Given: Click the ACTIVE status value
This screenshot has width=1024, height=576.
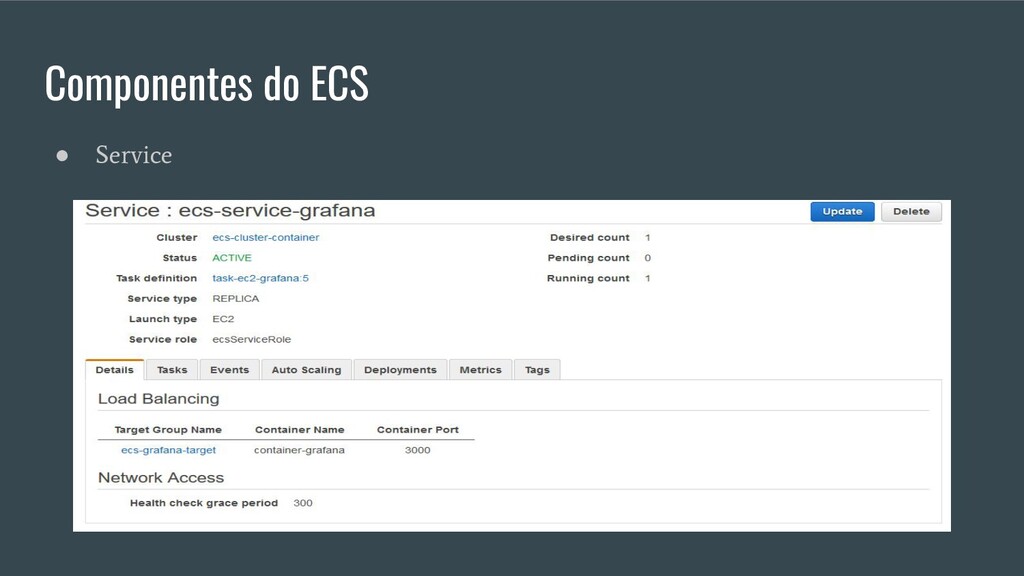Looking at the screenshot, I should [x=232, y=258].
